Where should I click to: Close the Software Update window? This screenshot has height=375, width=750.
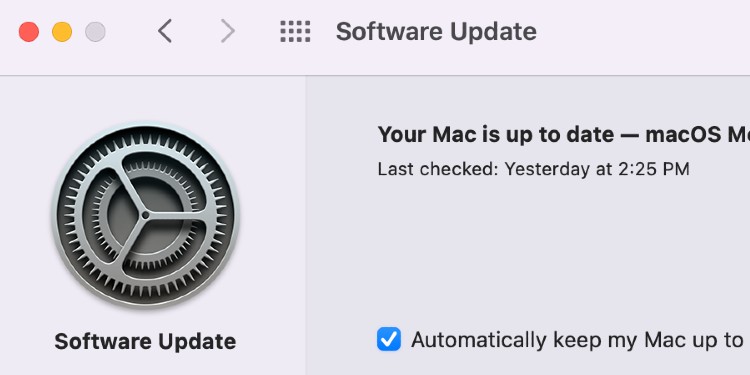pyautogui.click(x=29, y=32)
